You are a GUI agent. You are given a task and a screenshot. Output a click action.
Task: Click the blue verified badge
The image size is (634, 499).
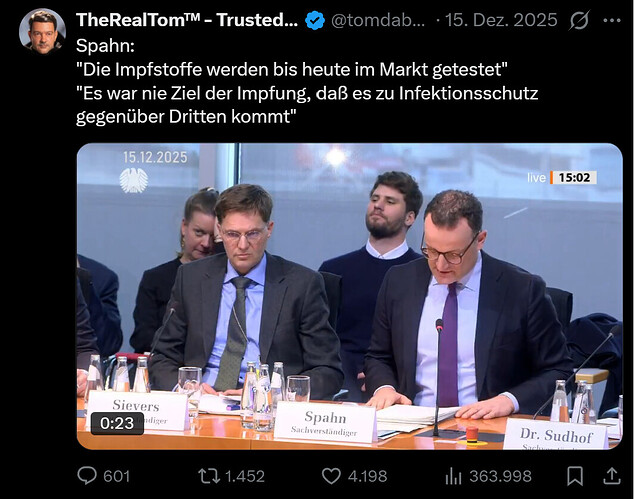314,20
